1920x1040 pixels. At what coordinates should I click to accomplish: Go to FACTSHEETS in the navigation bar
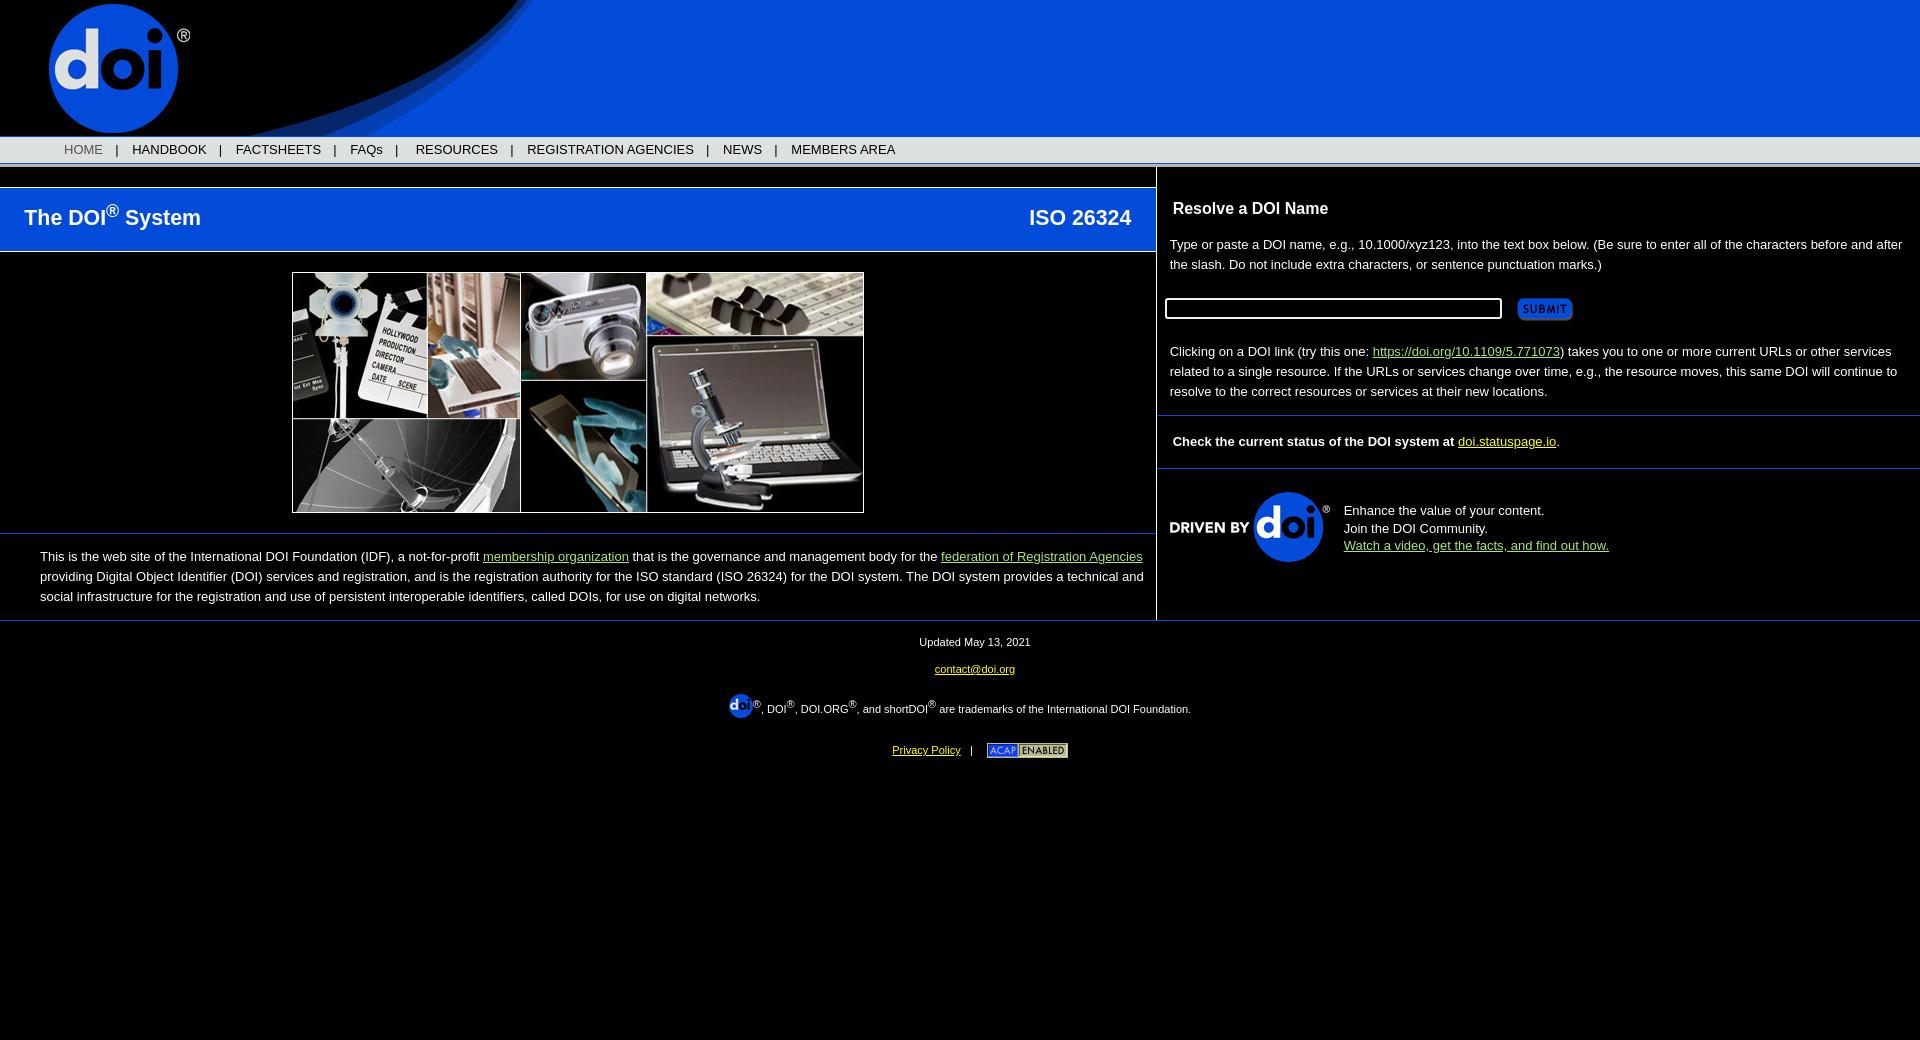click(278, 150)
